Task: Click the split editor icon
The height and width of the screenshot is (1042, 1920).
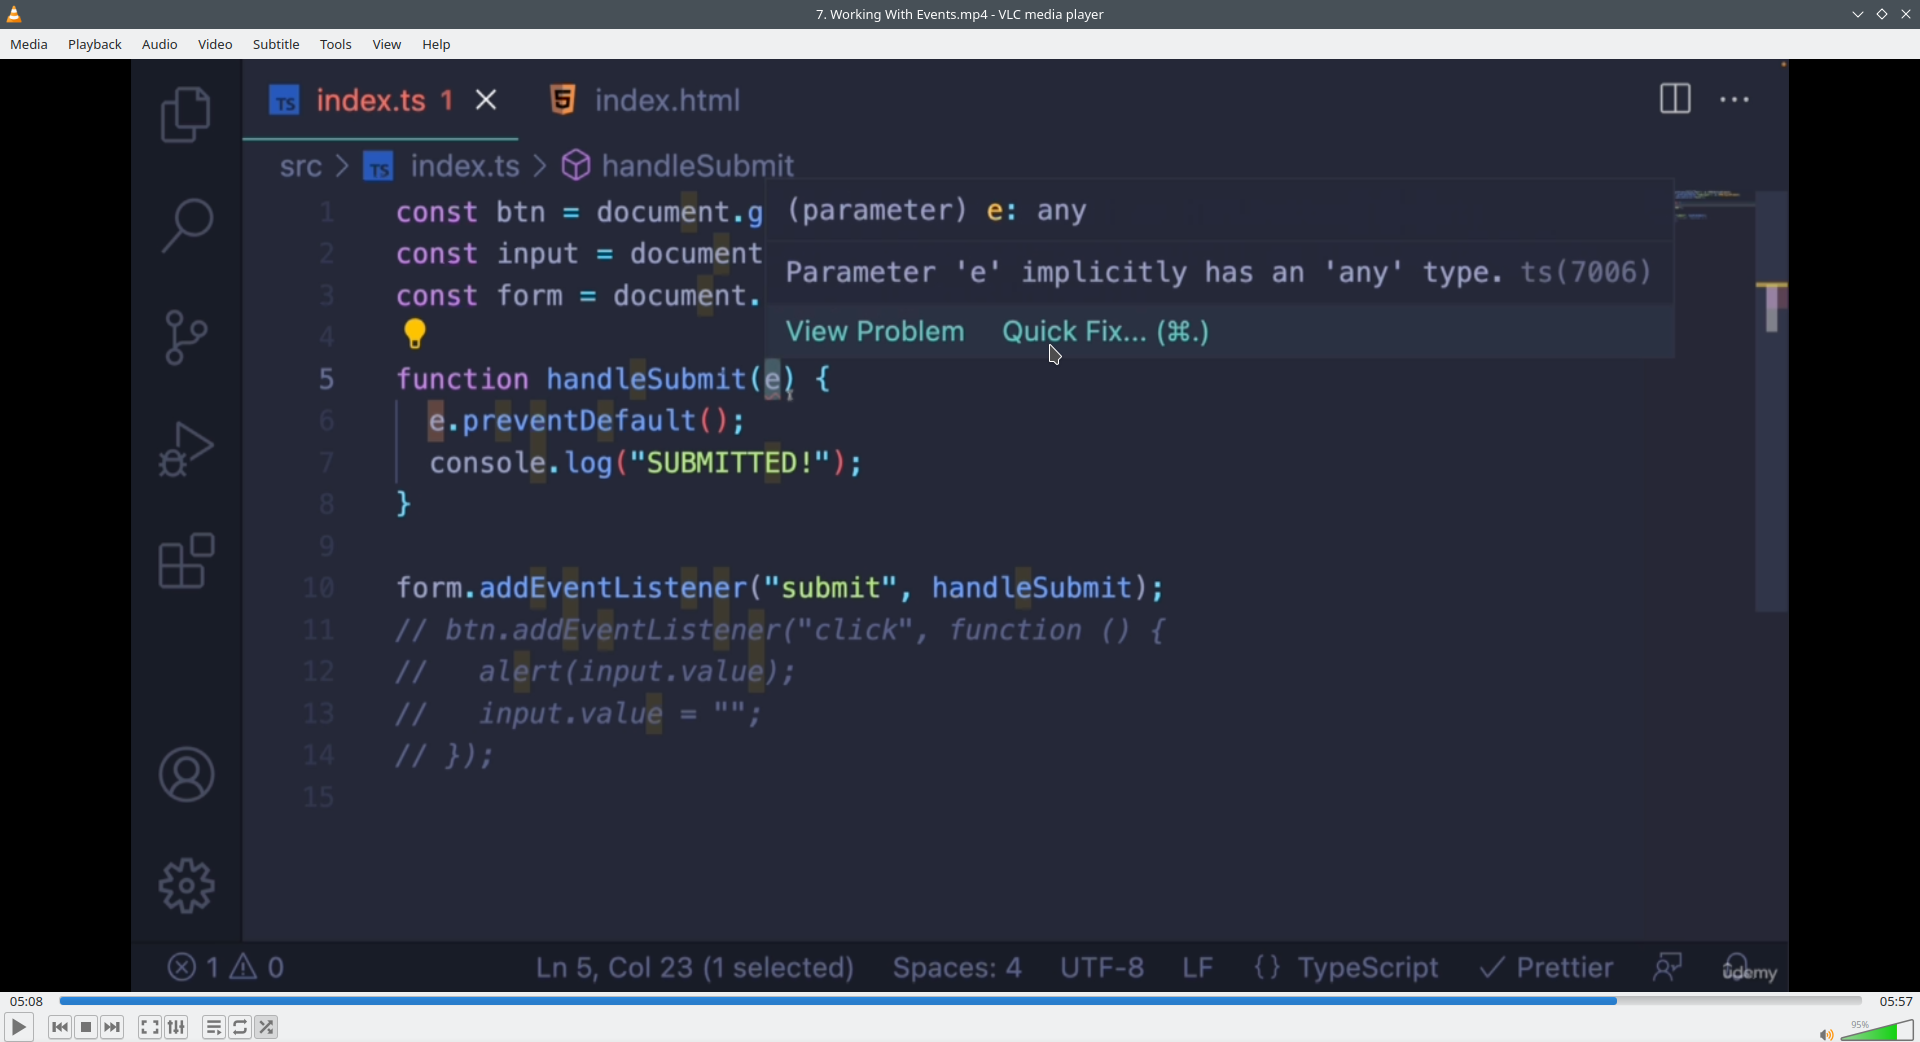Action: click(1675, 99)
